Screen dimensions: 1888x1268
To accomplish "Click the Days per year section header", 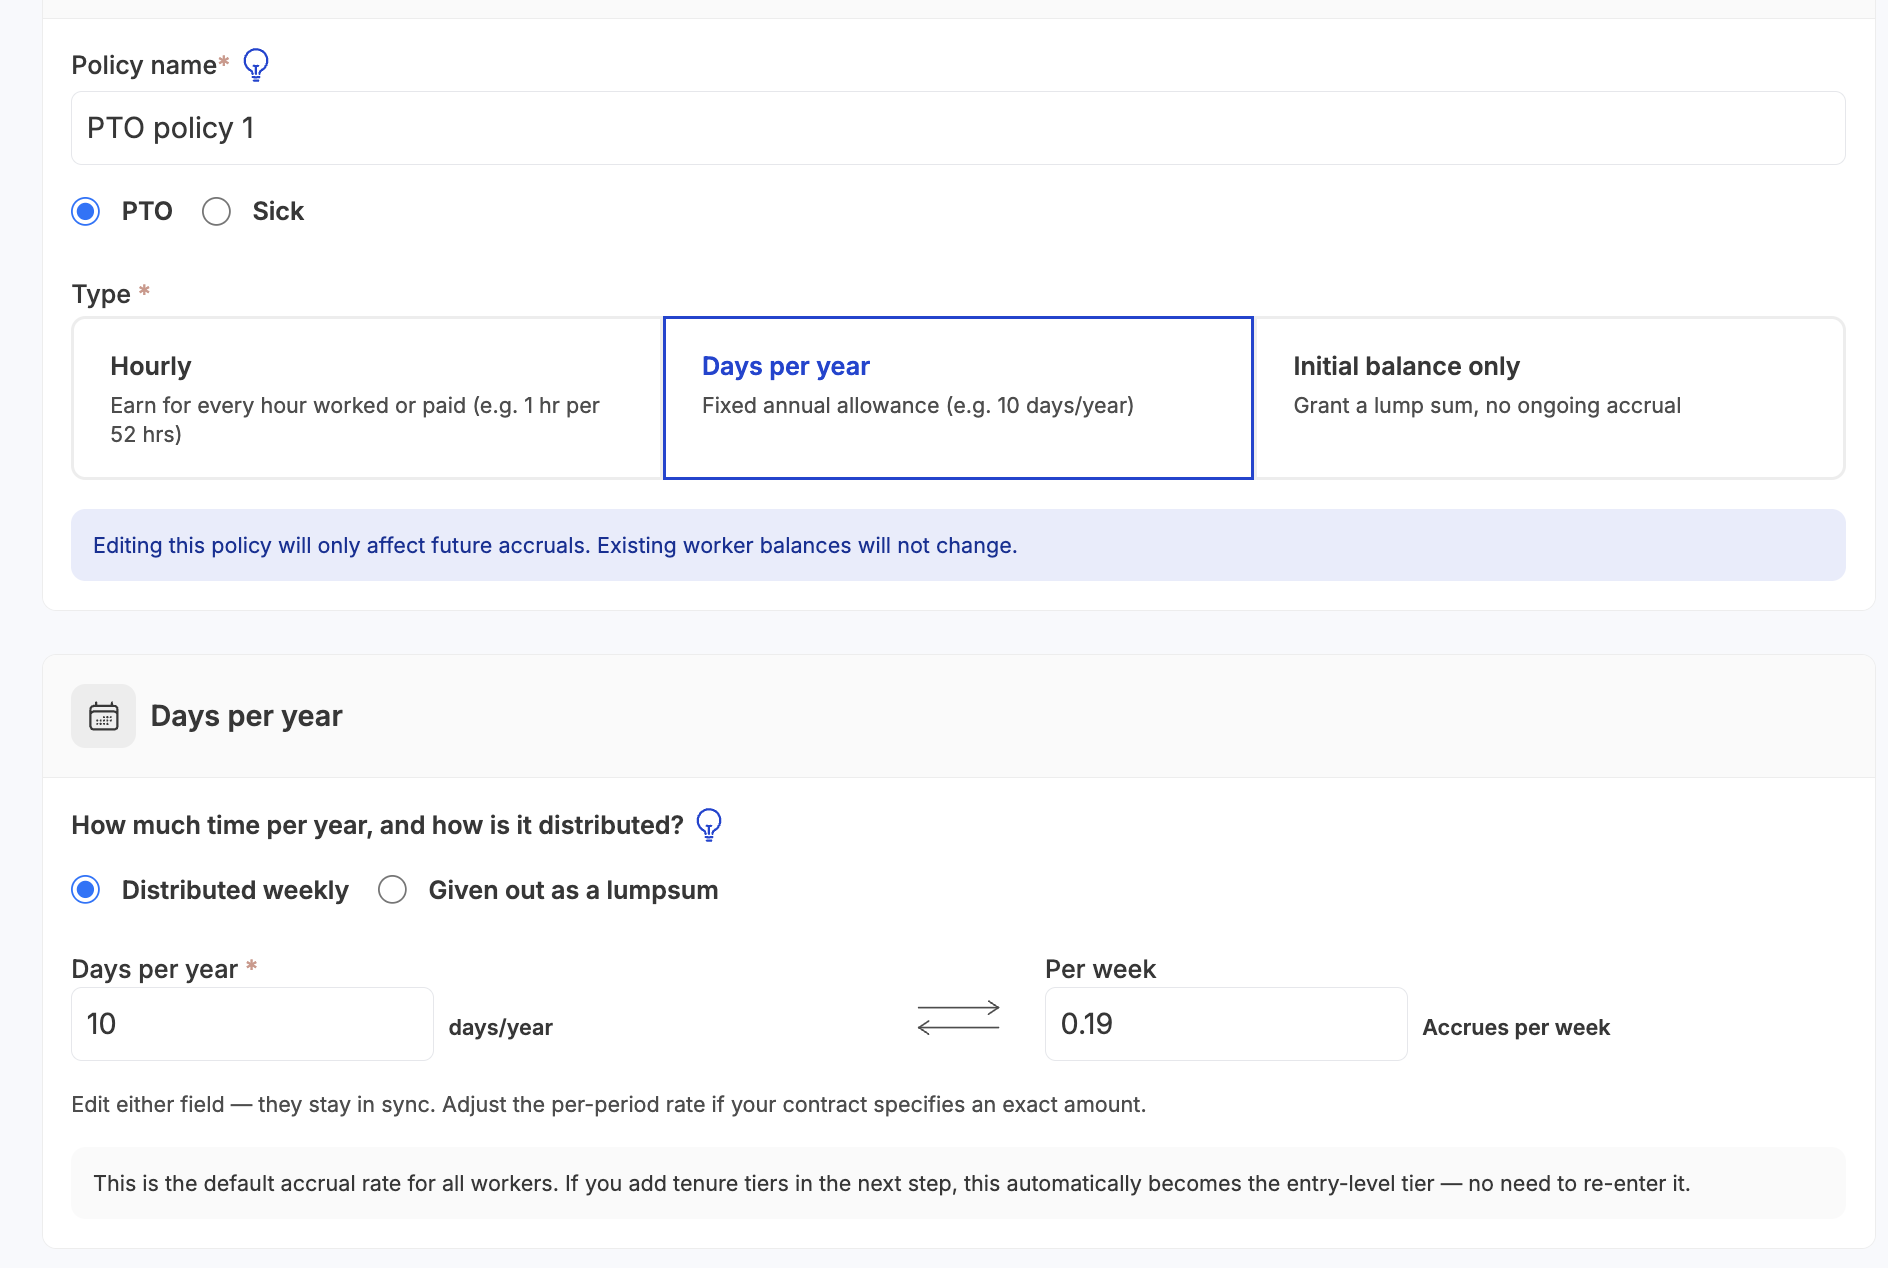I will (x=246, y=715).
